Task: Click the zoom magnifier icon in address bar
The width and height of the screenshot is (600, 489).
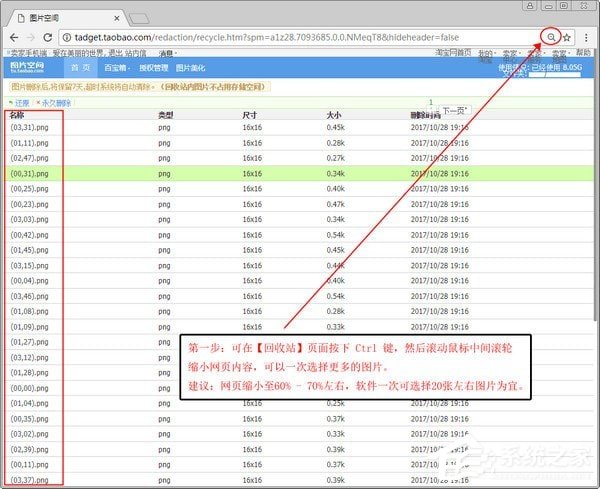Action: [549, 37]
